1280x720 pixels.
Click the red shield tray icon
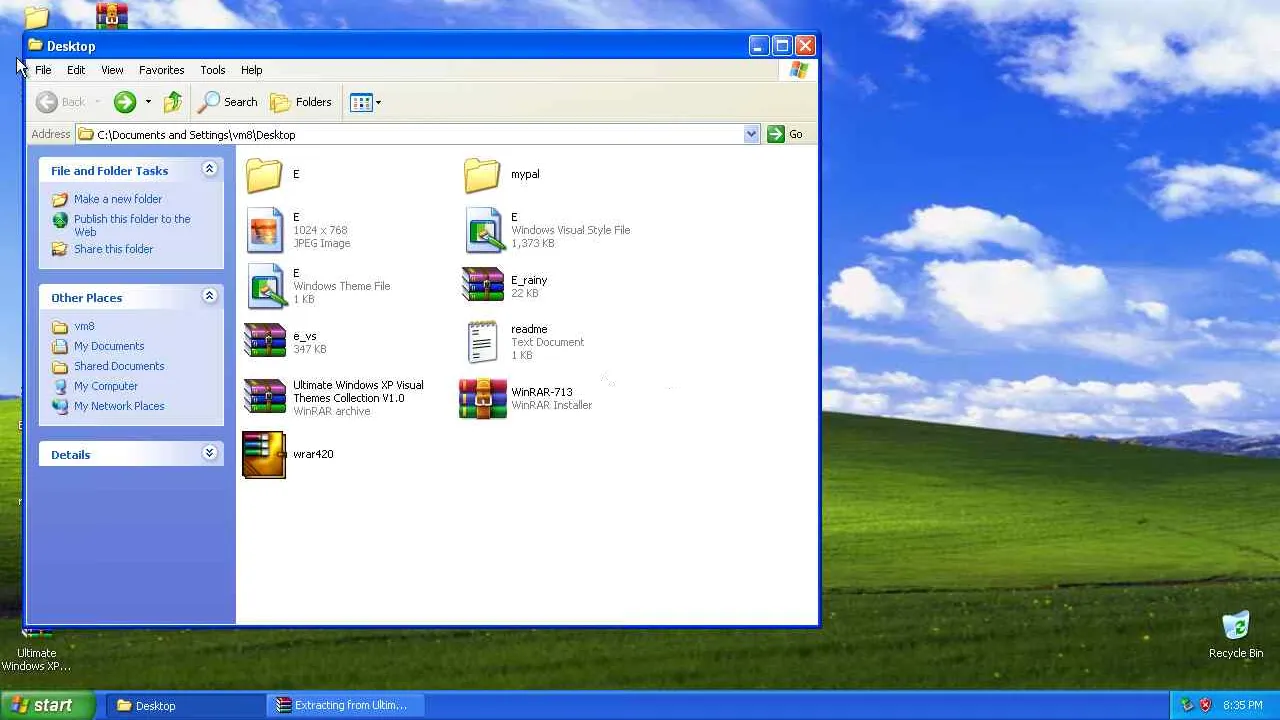point(1205,705)
